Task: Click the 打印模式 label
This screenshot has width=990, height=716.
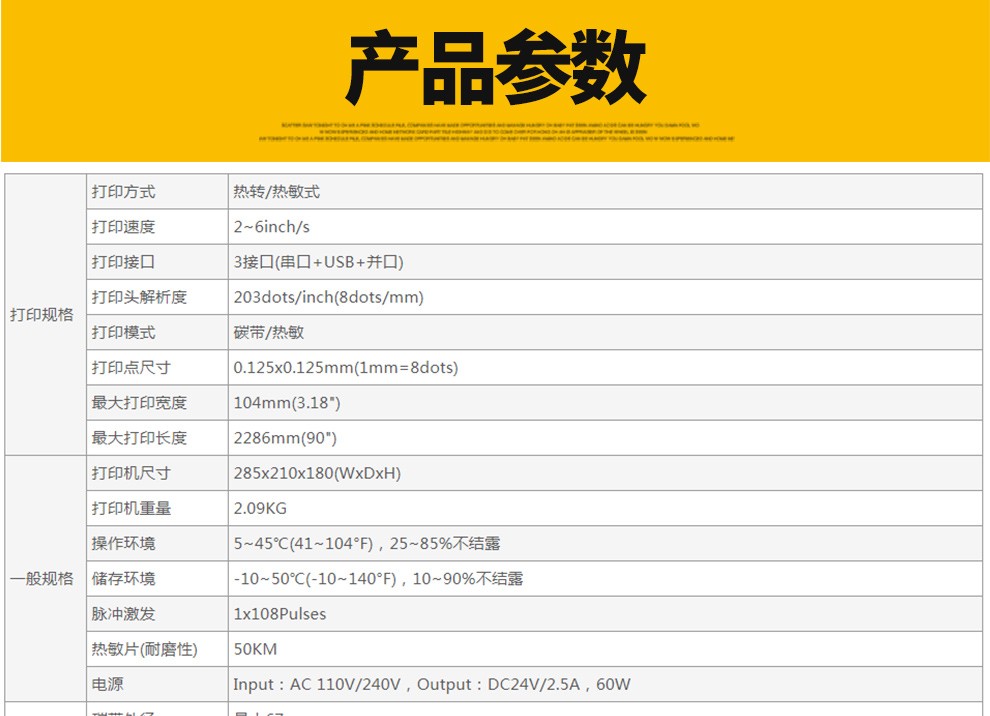Action: (123, 333)
